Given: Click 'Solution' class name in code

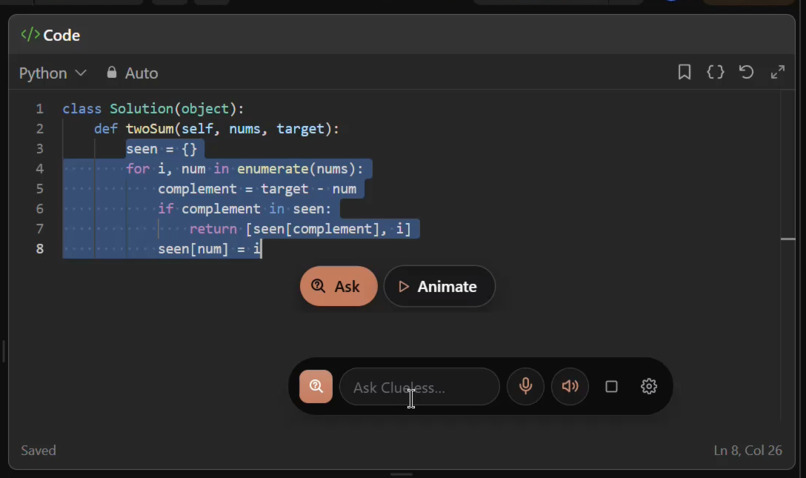Looking at the screenshot, I should [141, 108].
